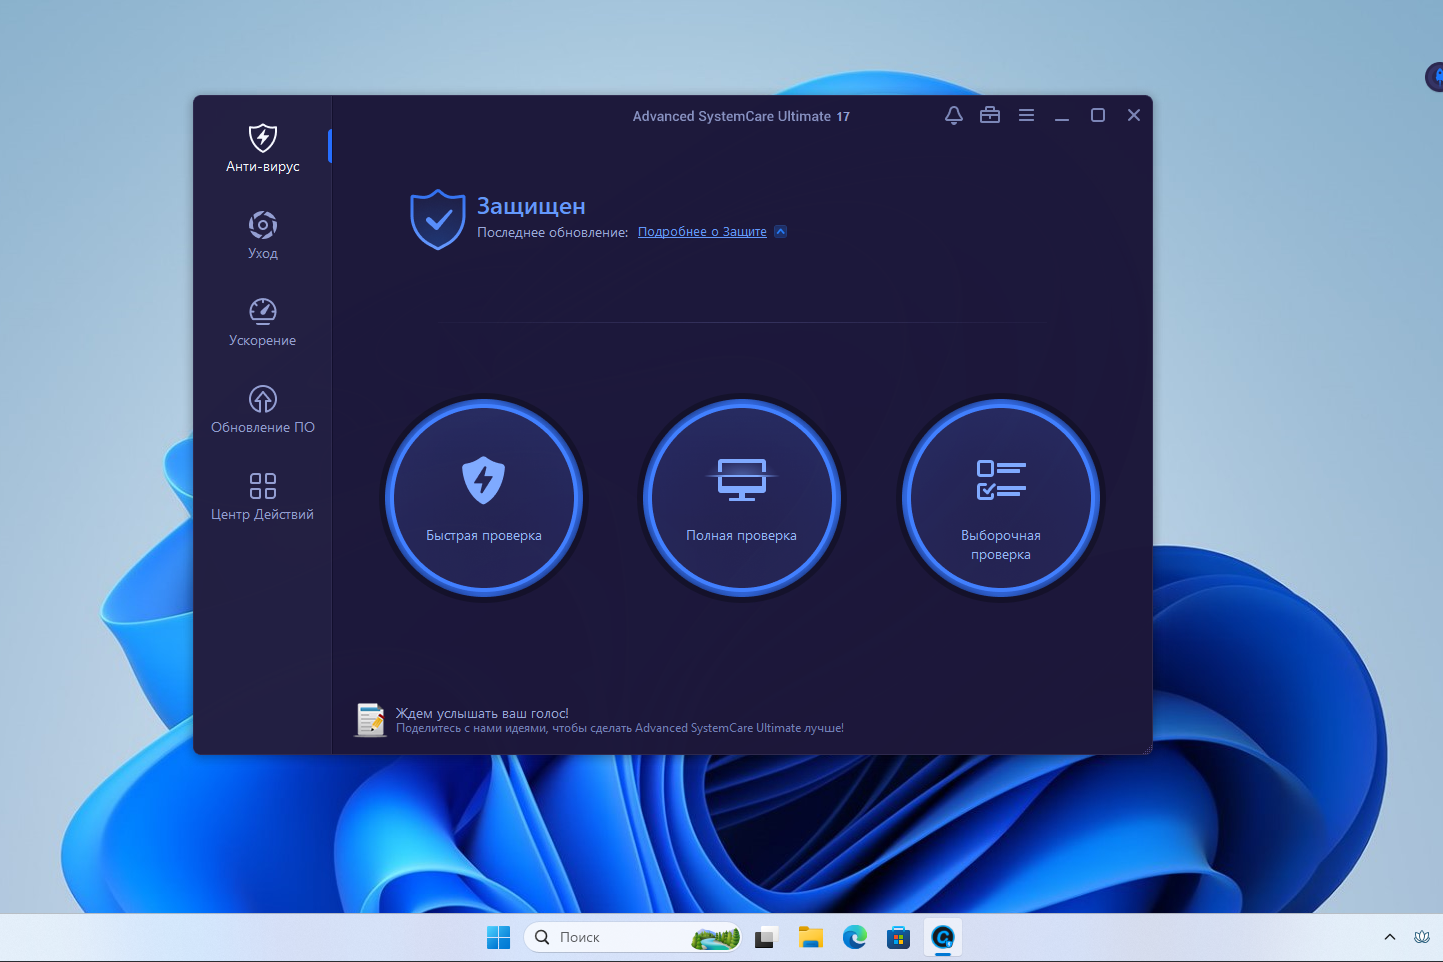Start a Быстрая проверка scan
This screenshot has height=962, width=1443.
click(x=483, y=497)
